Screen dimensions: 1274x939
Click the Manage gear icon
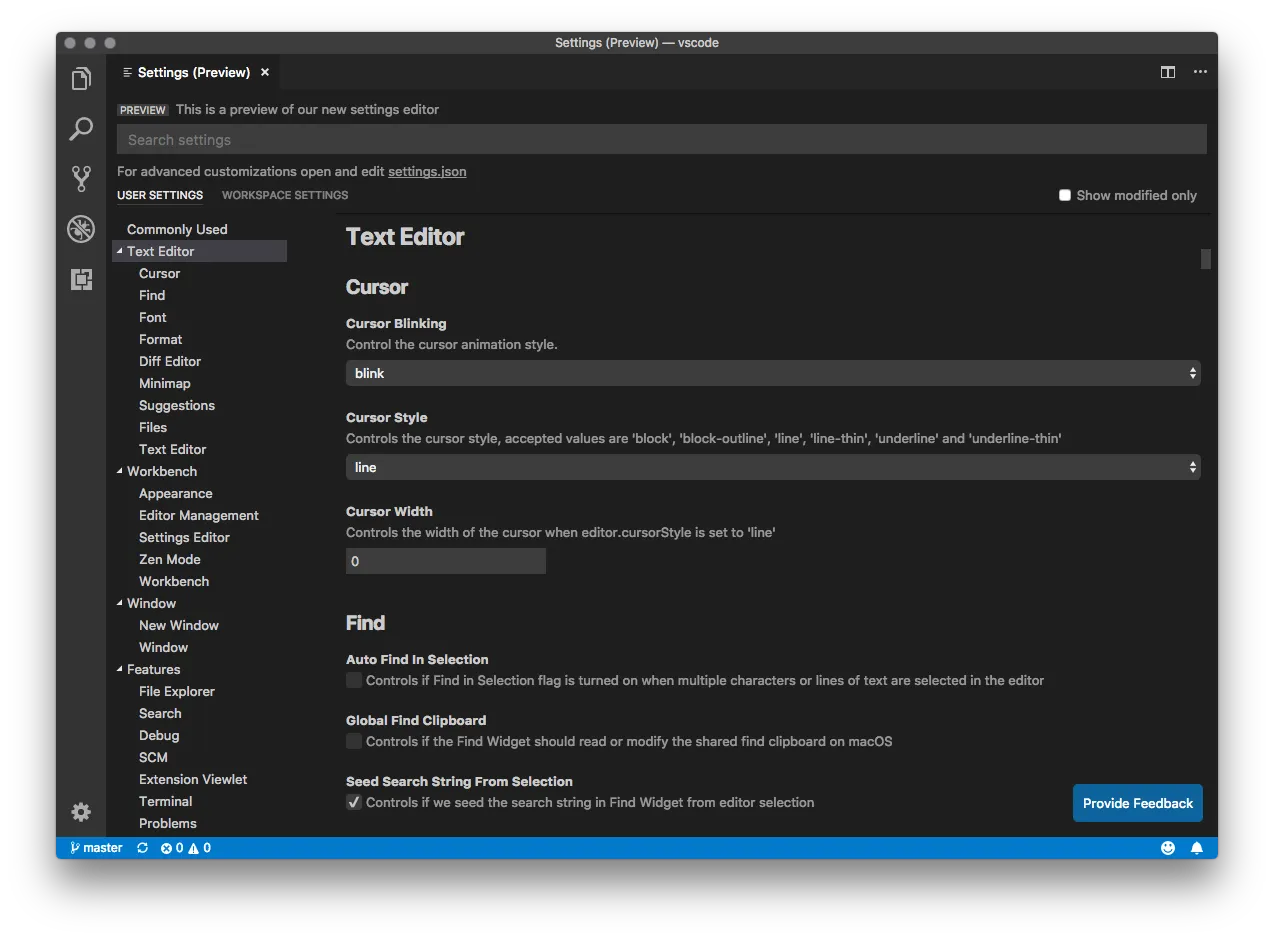(x=81, y=812)
